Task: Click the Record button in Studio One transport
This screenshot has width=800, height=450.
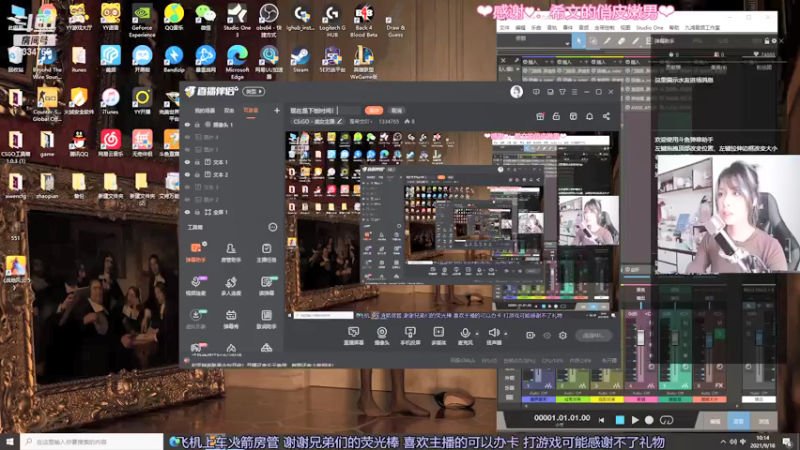Action: (649, 420)
